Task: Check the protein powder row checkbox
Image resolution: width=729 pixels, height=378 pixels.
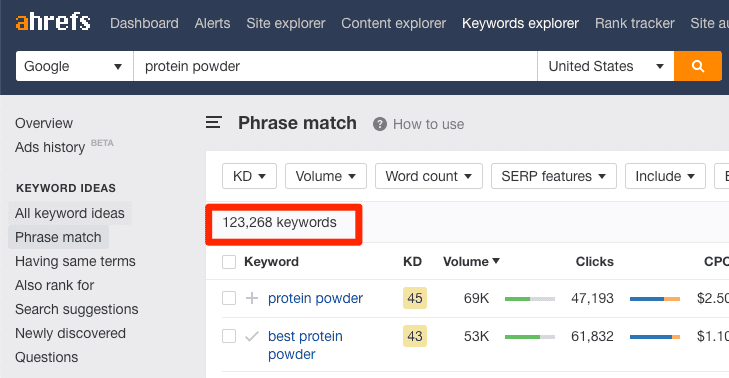Action: pos(229,298)
